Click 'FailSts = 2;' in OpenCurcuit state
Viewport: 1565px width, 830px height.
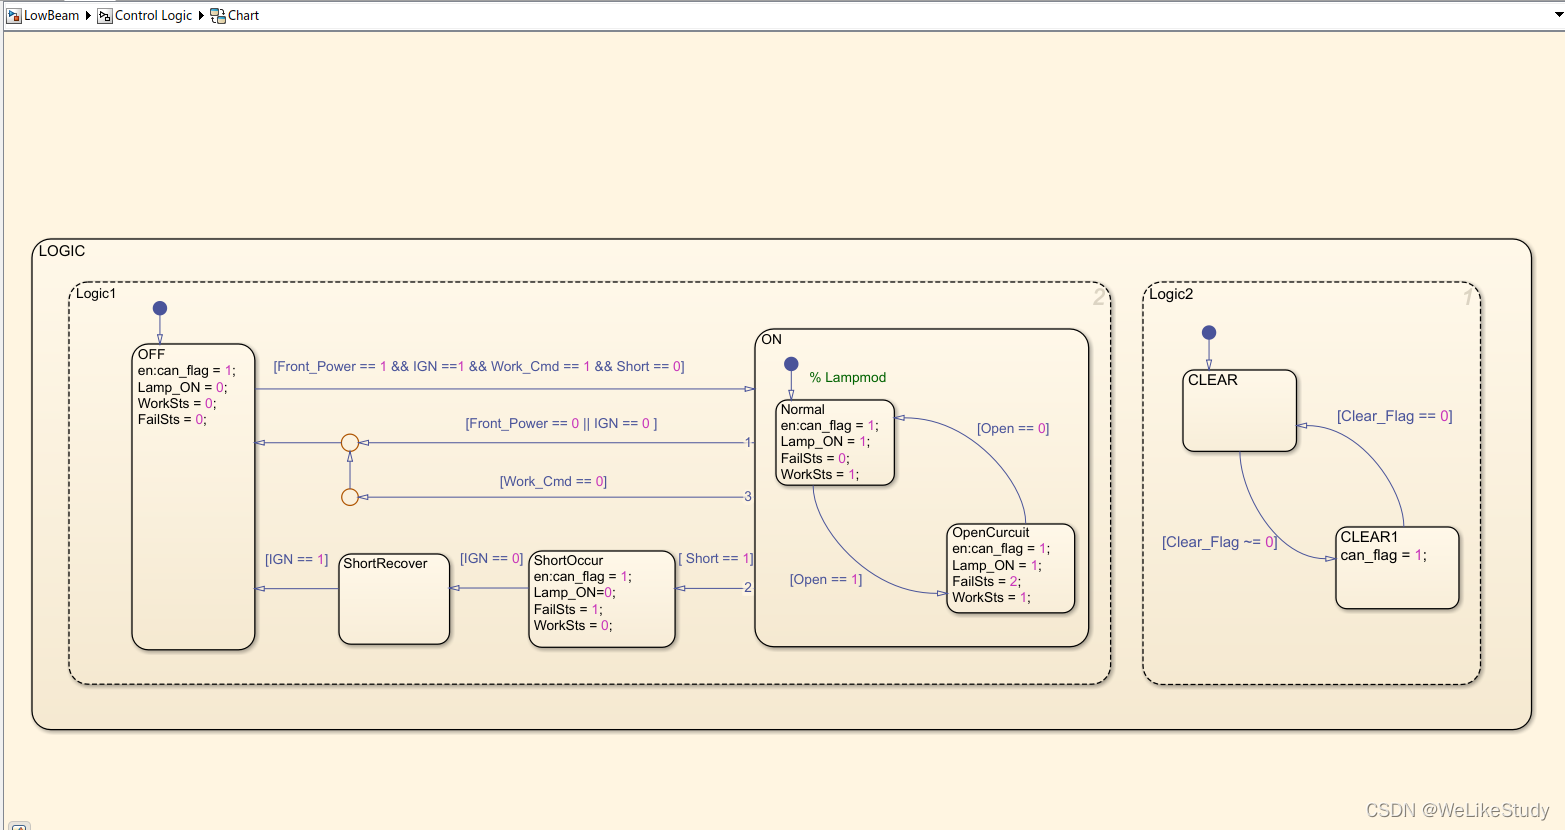tap(986, 582)
